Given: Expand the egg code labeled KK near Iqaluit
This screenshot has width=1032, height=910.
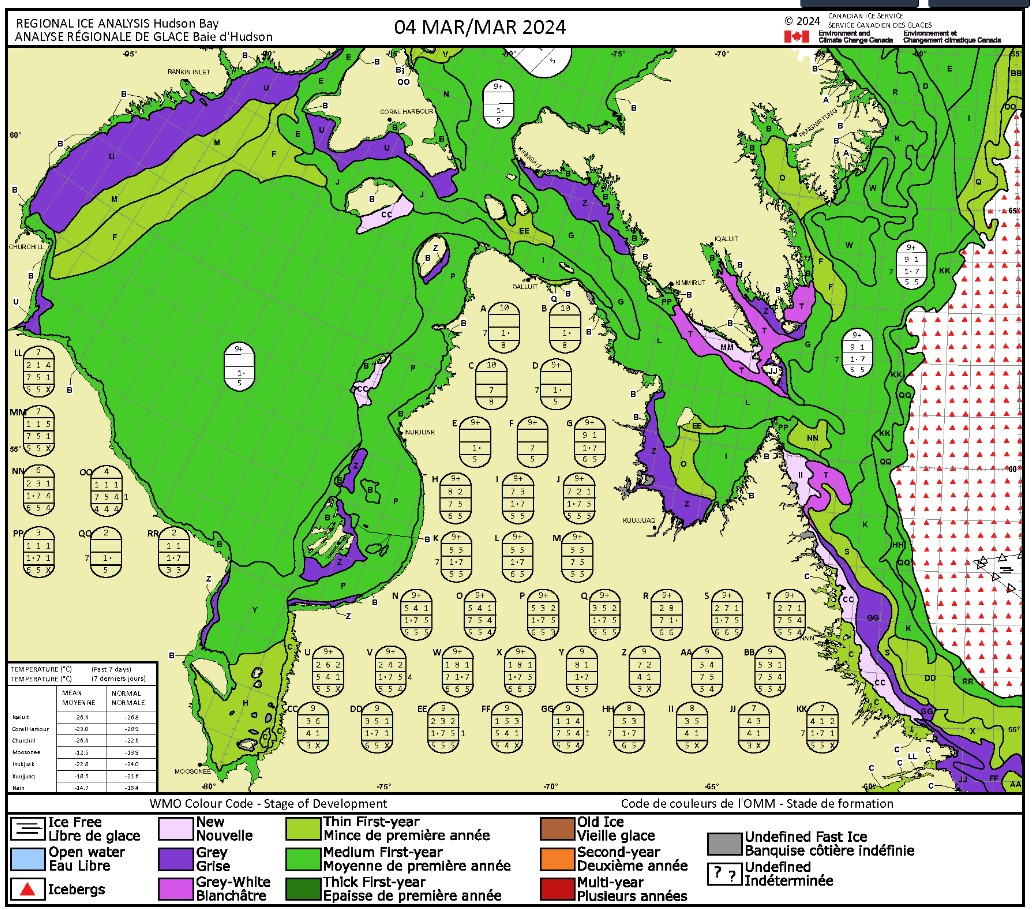Looking at the screenshot, I should pyautogui.click(x=910, y=265).
